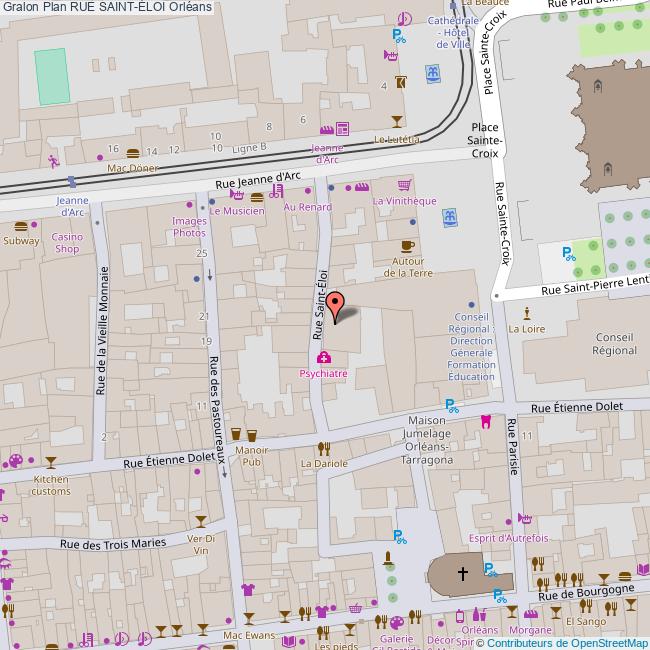650x650 pixels.
Task: Click the La Dariole restaurant icon
Action: pos(323,448)
